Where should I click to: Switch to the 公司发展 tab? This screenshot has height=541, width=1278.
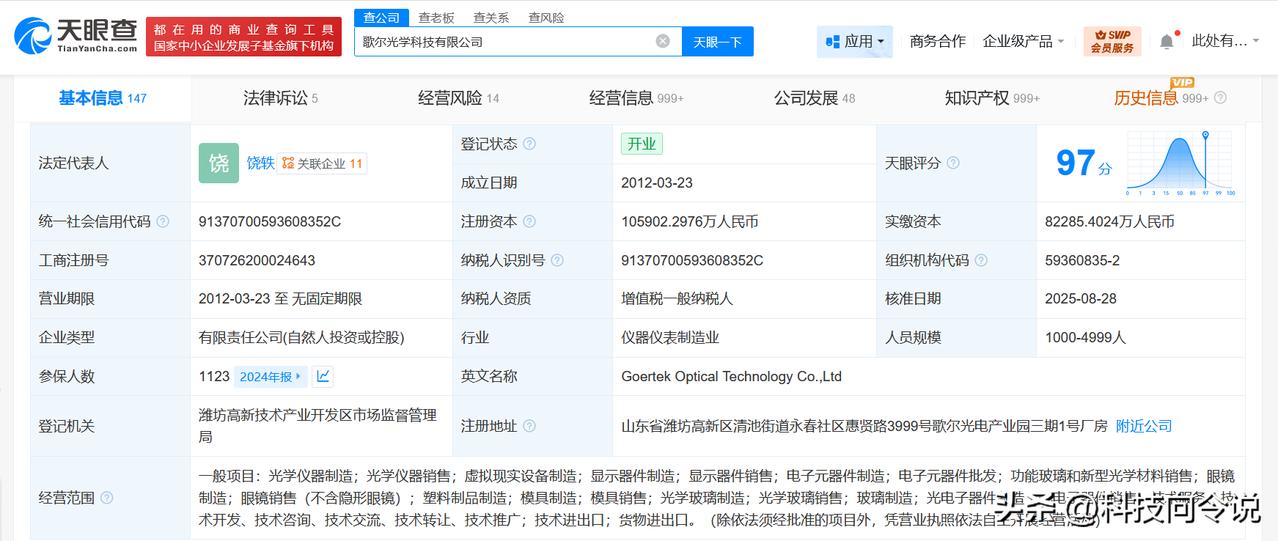[x=814, y=98]
